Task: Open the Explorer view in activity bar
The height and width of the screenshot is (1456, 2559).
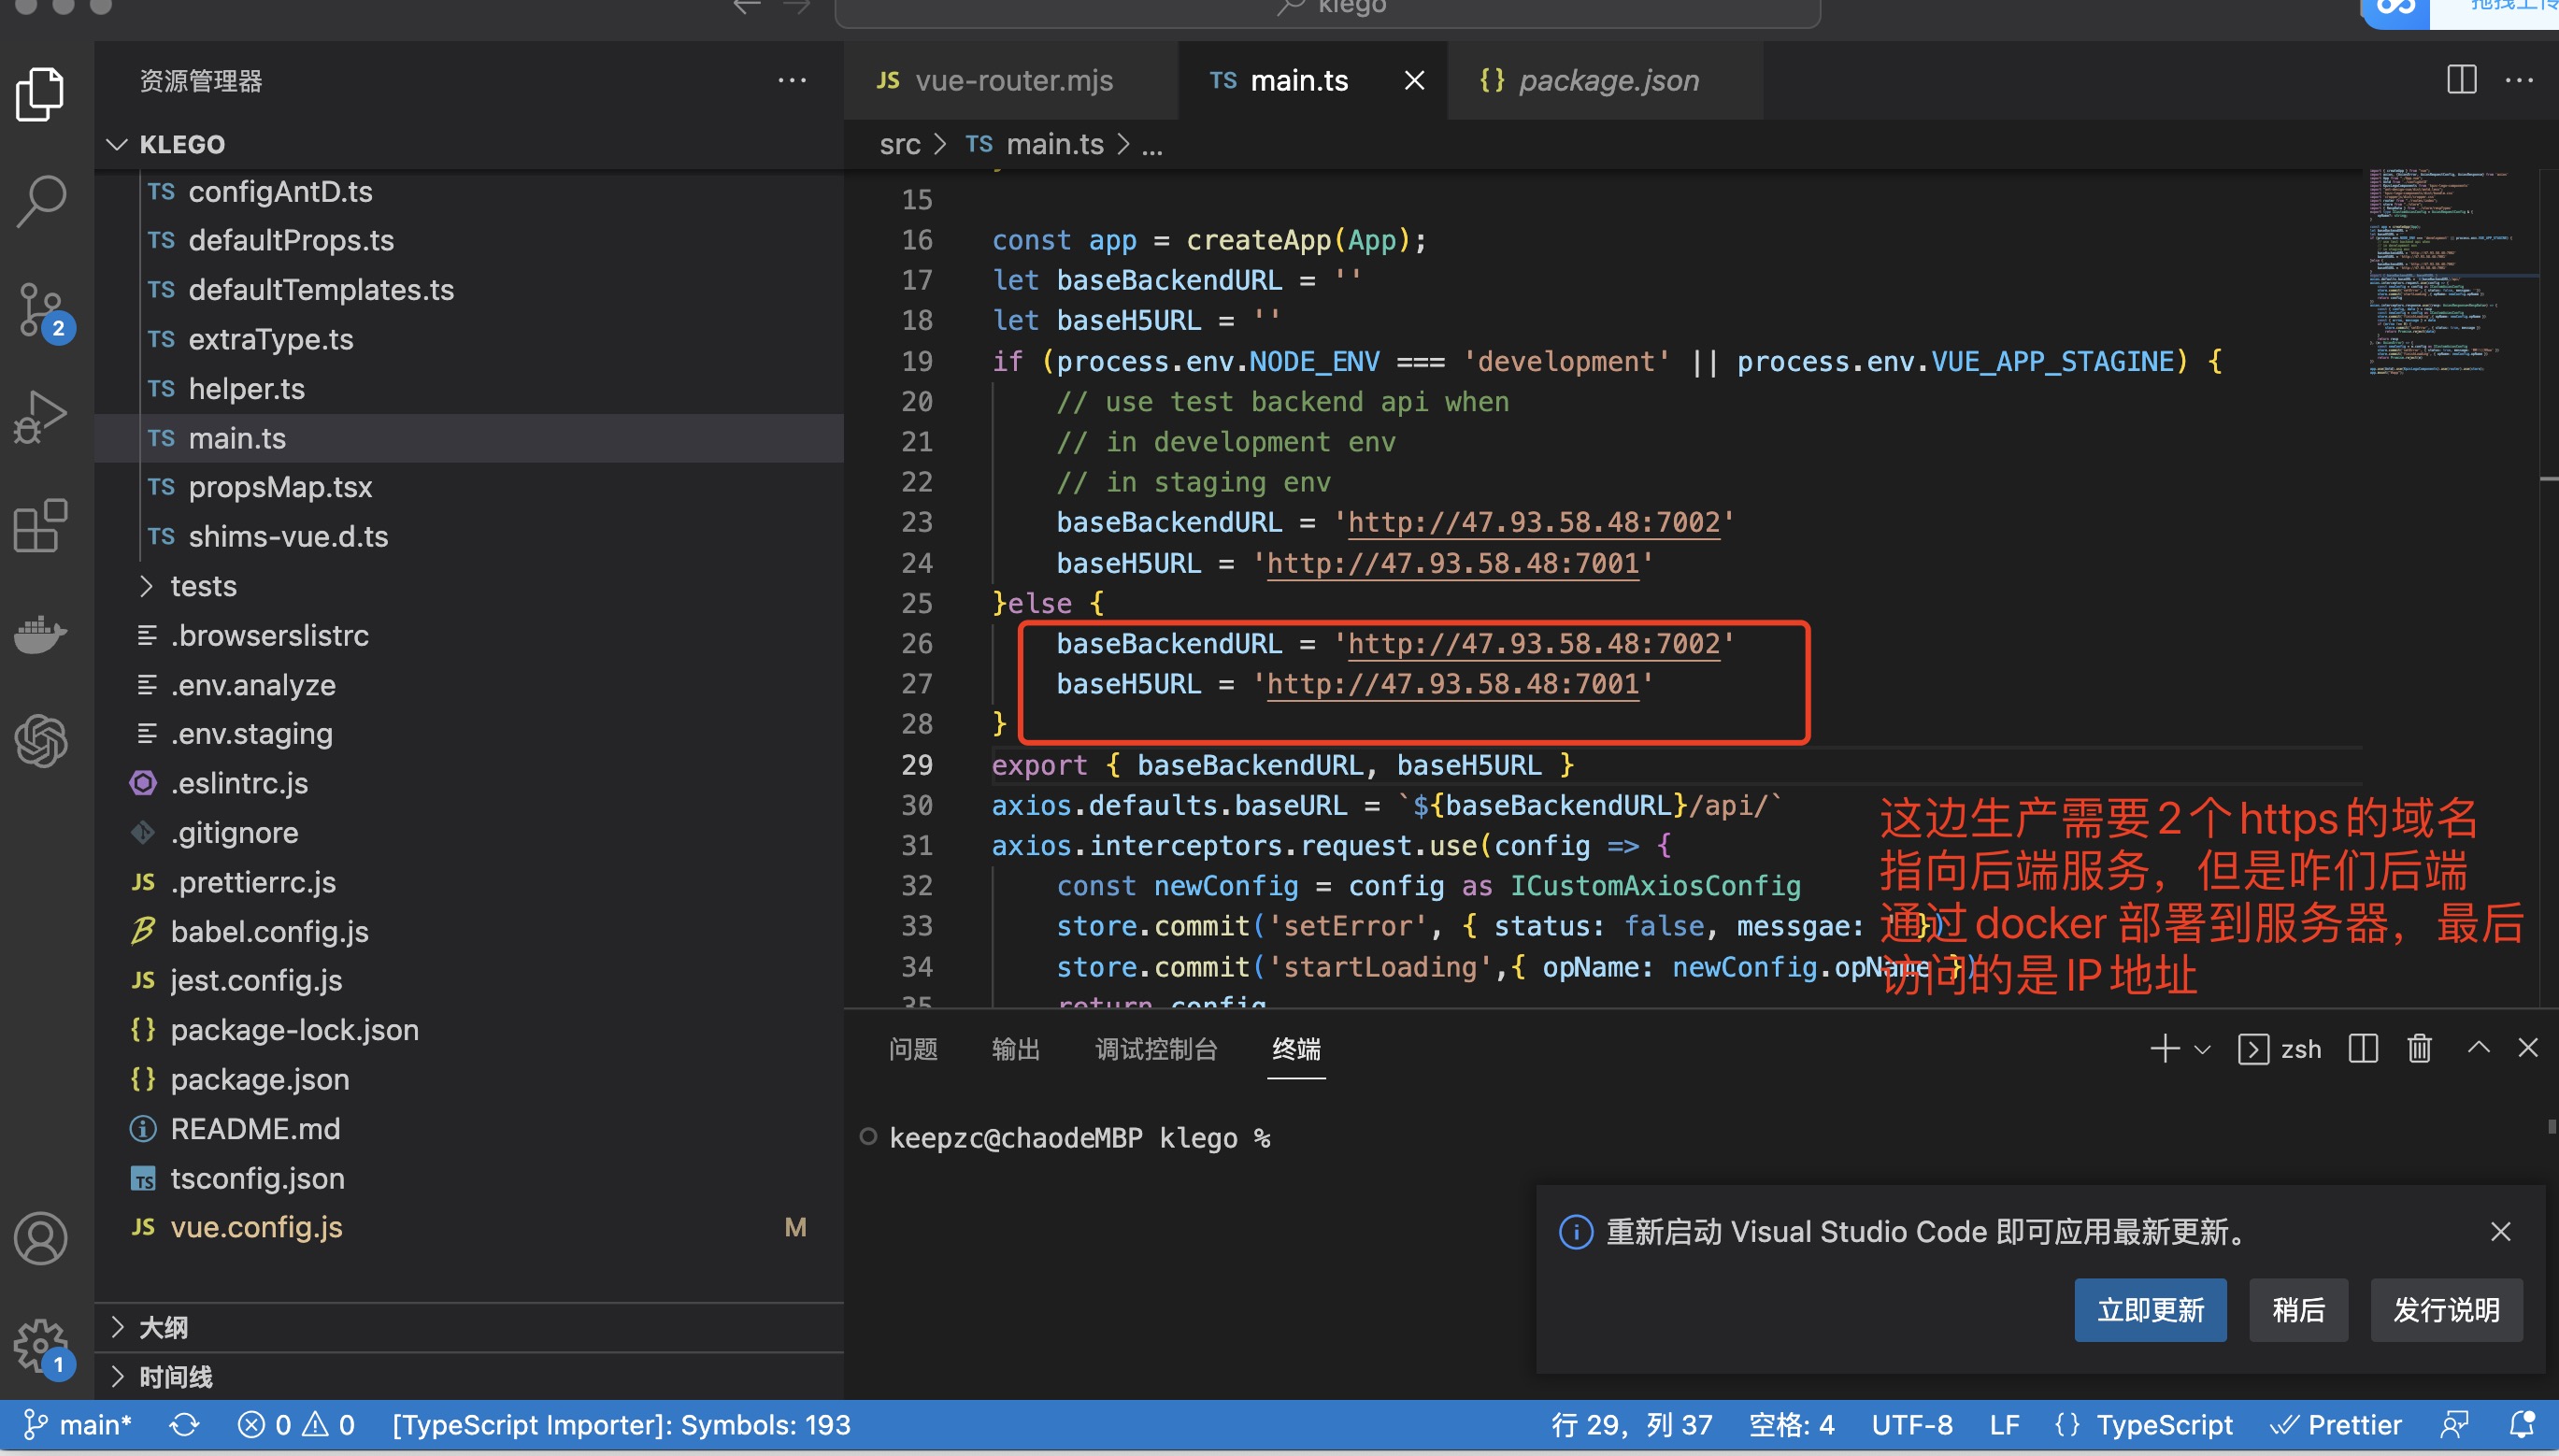Action: tap(41, 94)
